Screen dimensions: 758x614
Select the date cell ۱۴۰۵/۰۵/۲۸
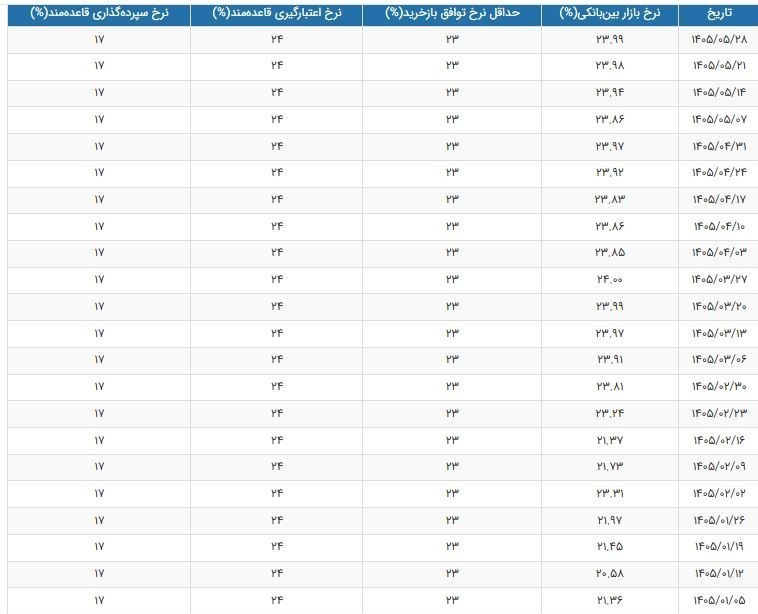(x=718, y=40)
